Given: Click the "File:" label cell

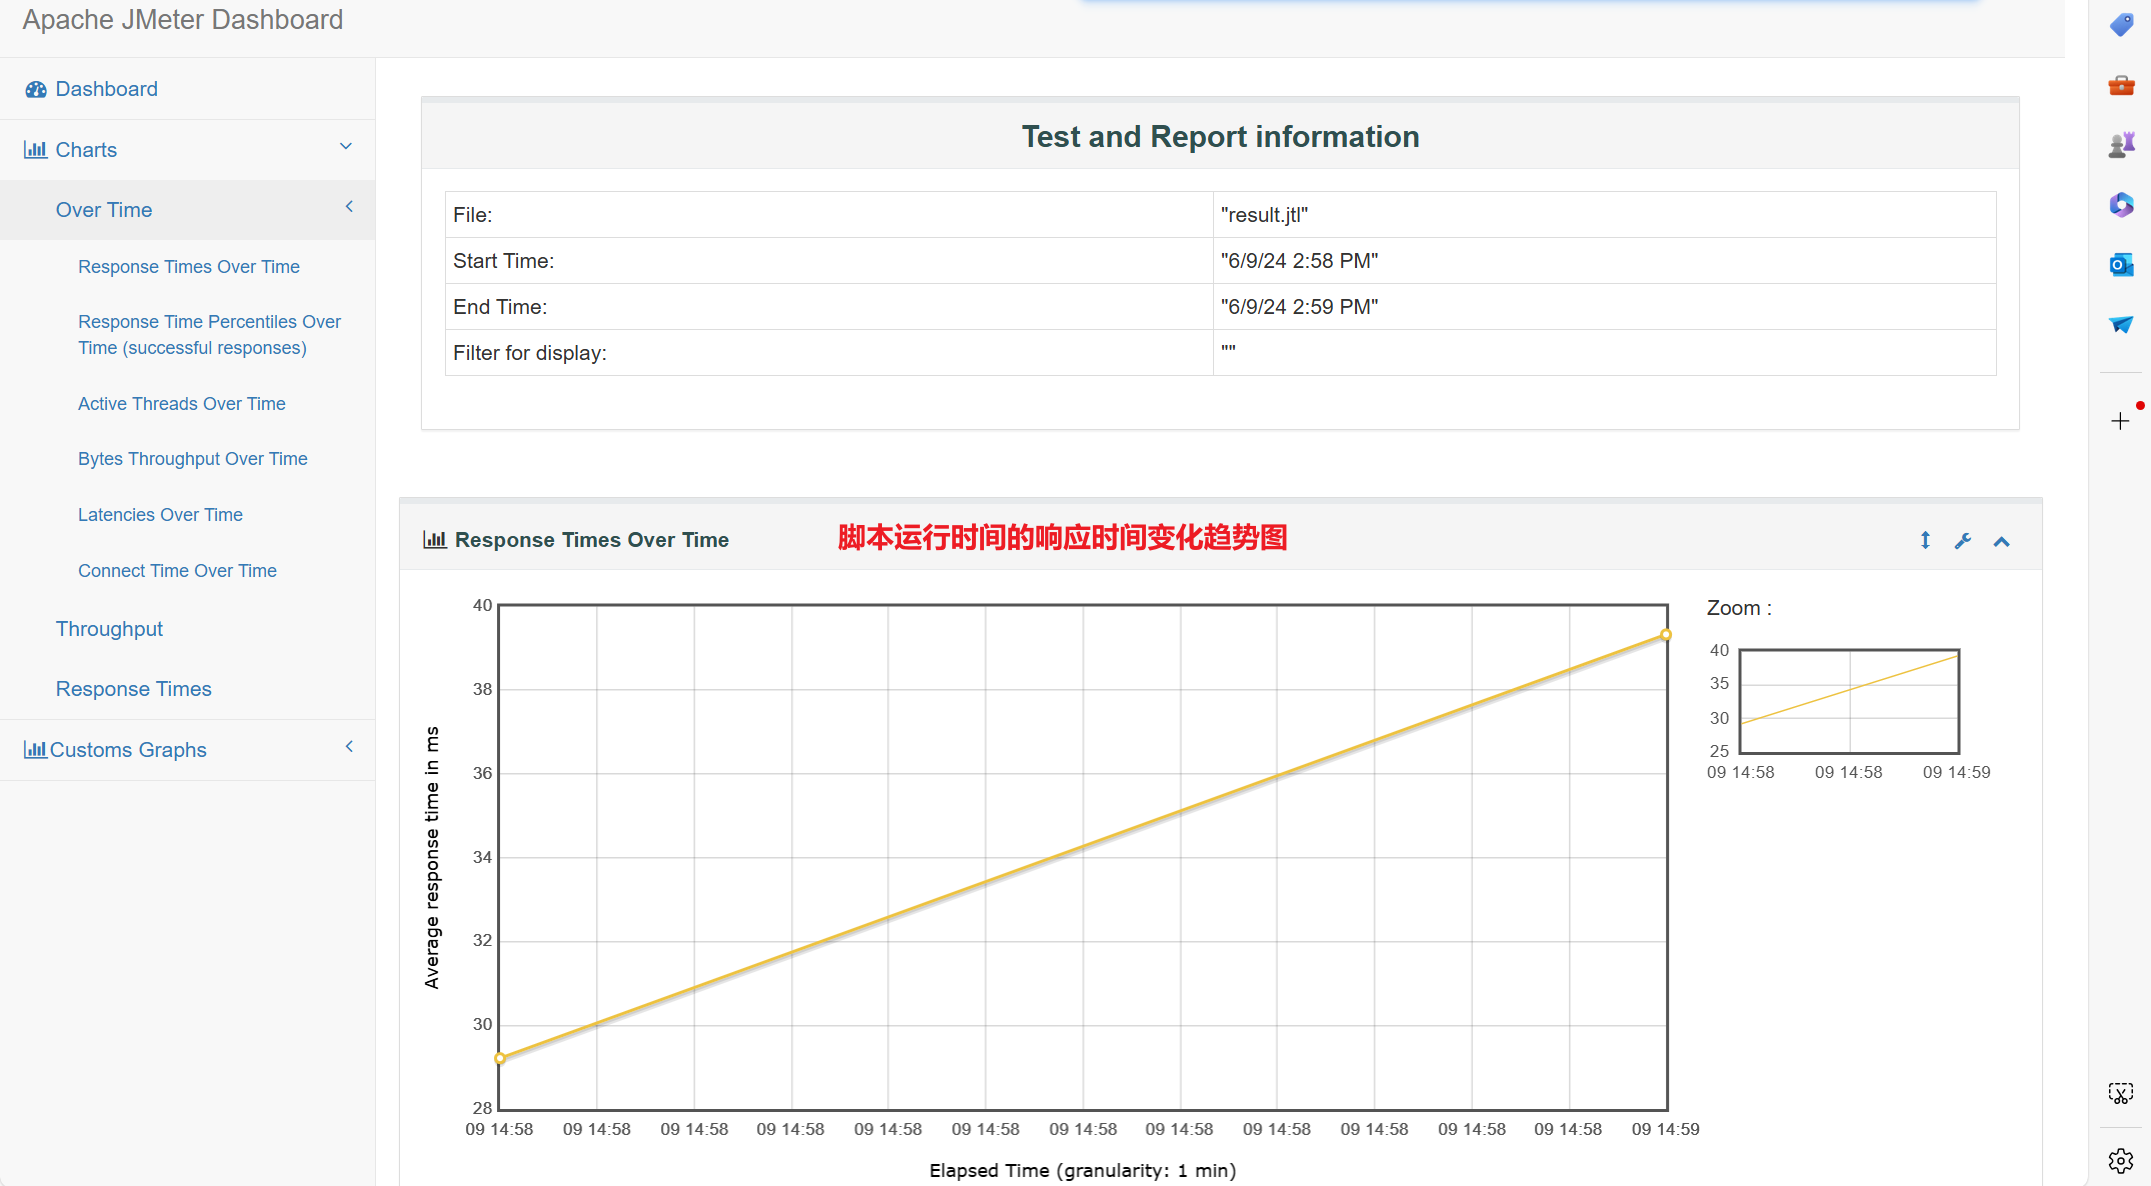Looking at the screenshot, I should 829,215.
